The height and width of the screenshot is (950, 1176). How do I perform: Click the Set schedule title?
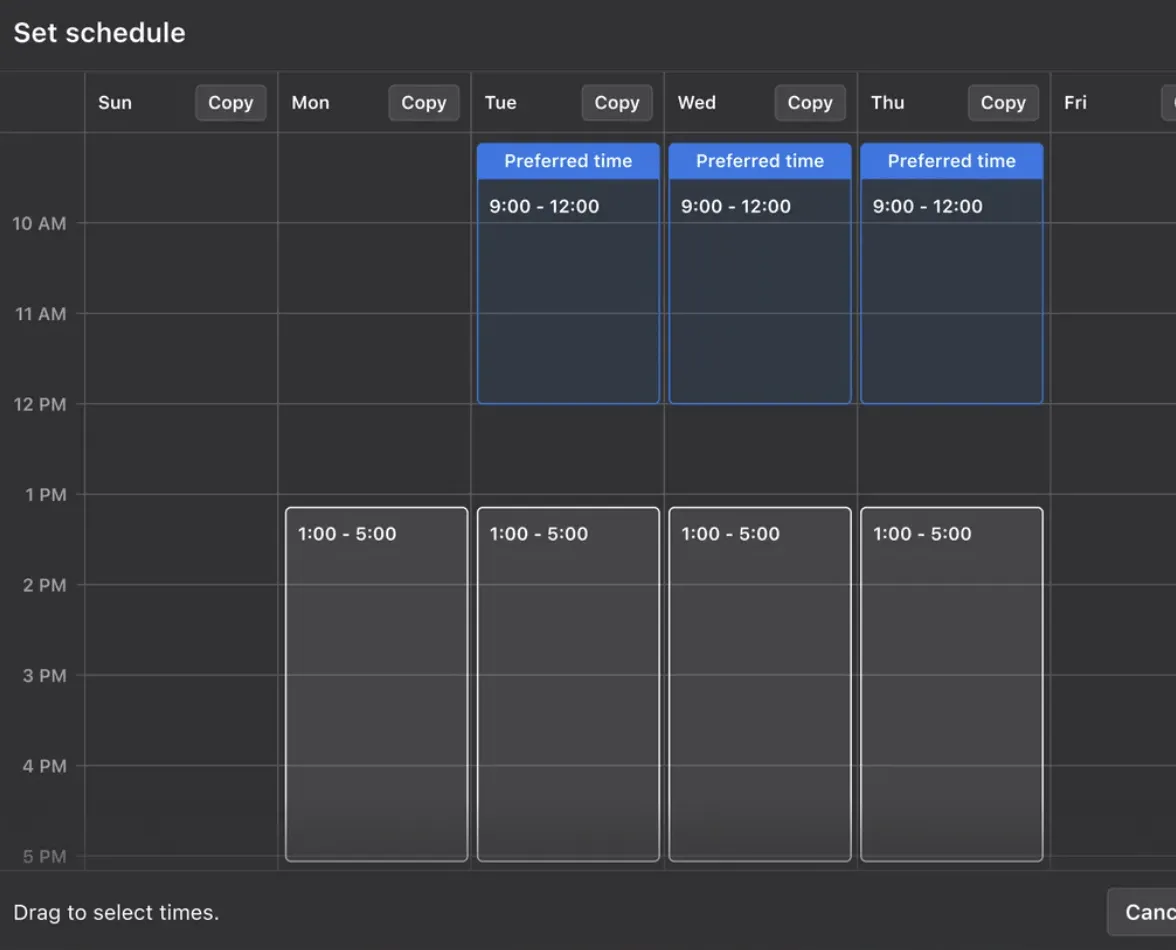100,33
